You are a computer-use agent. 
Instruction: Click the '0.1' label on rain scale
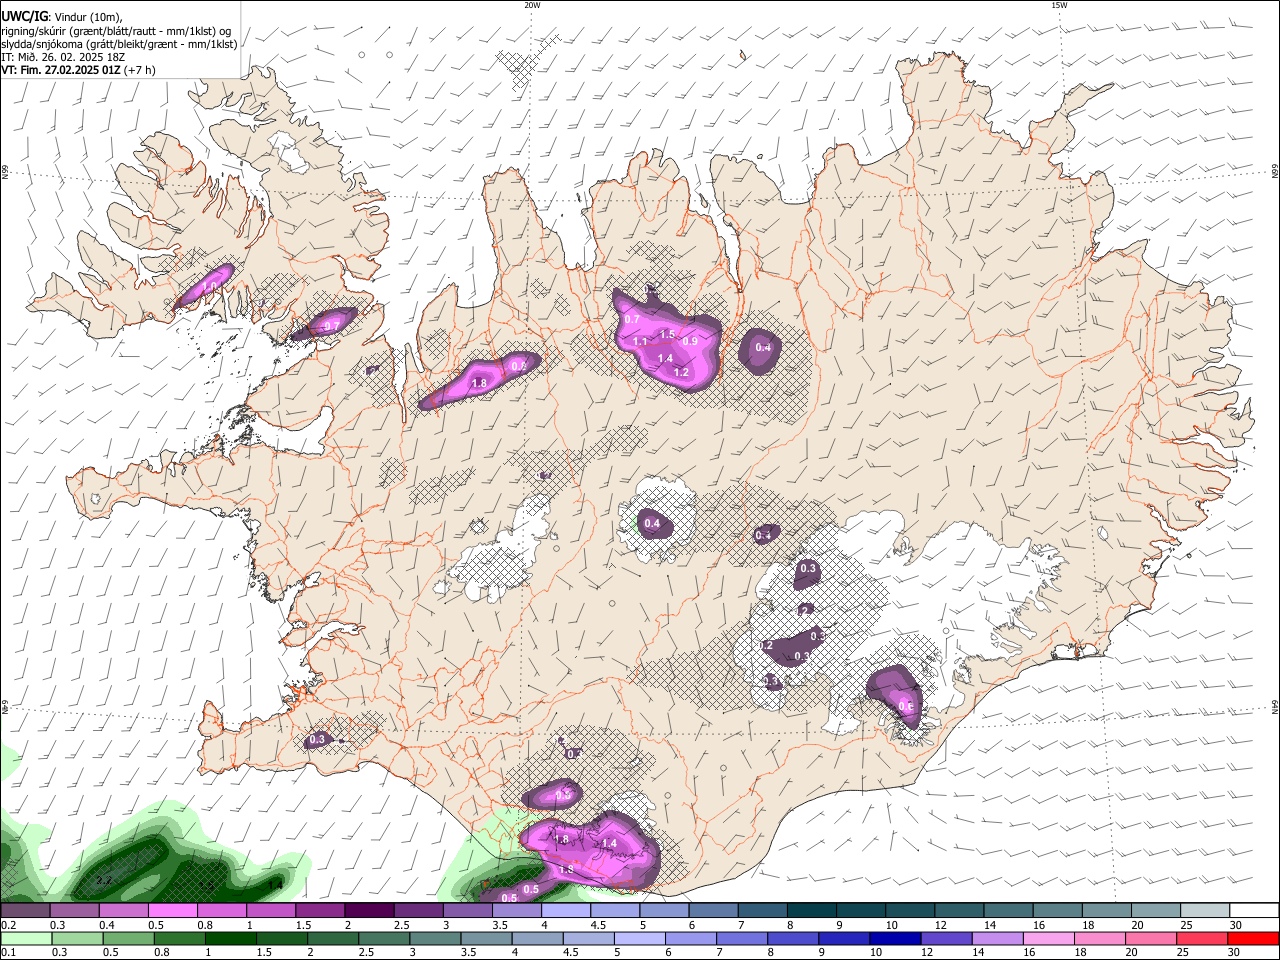point(7,953)
